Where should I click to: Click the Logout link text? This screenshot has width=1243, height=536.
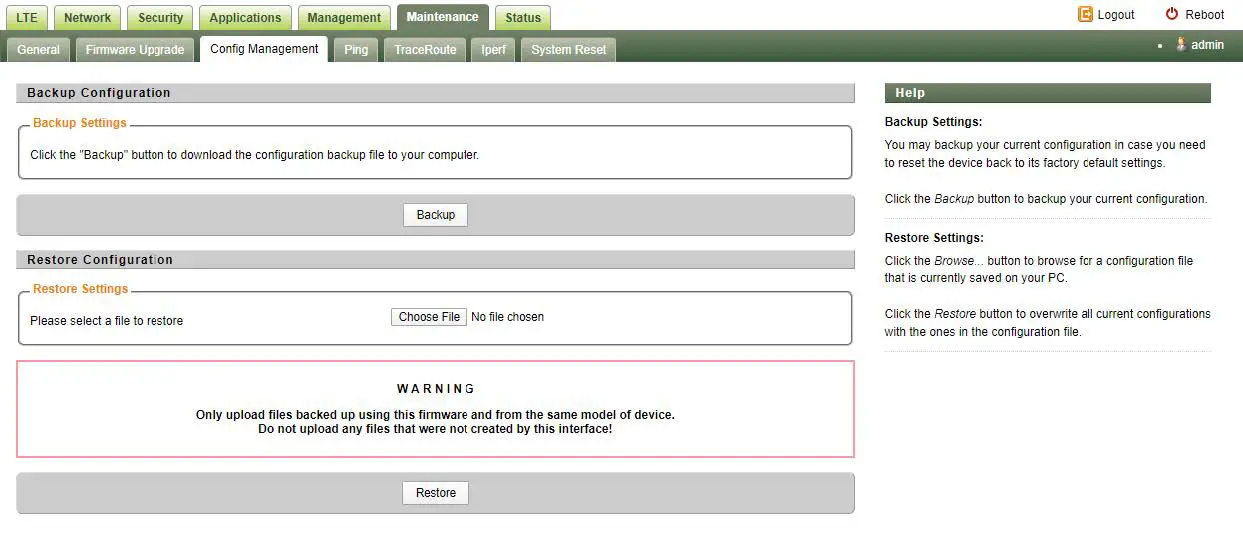click(1116, 15)
